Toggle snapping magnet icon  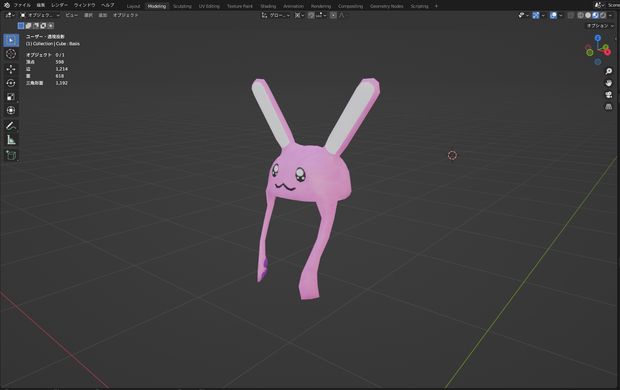coord(311,15)
